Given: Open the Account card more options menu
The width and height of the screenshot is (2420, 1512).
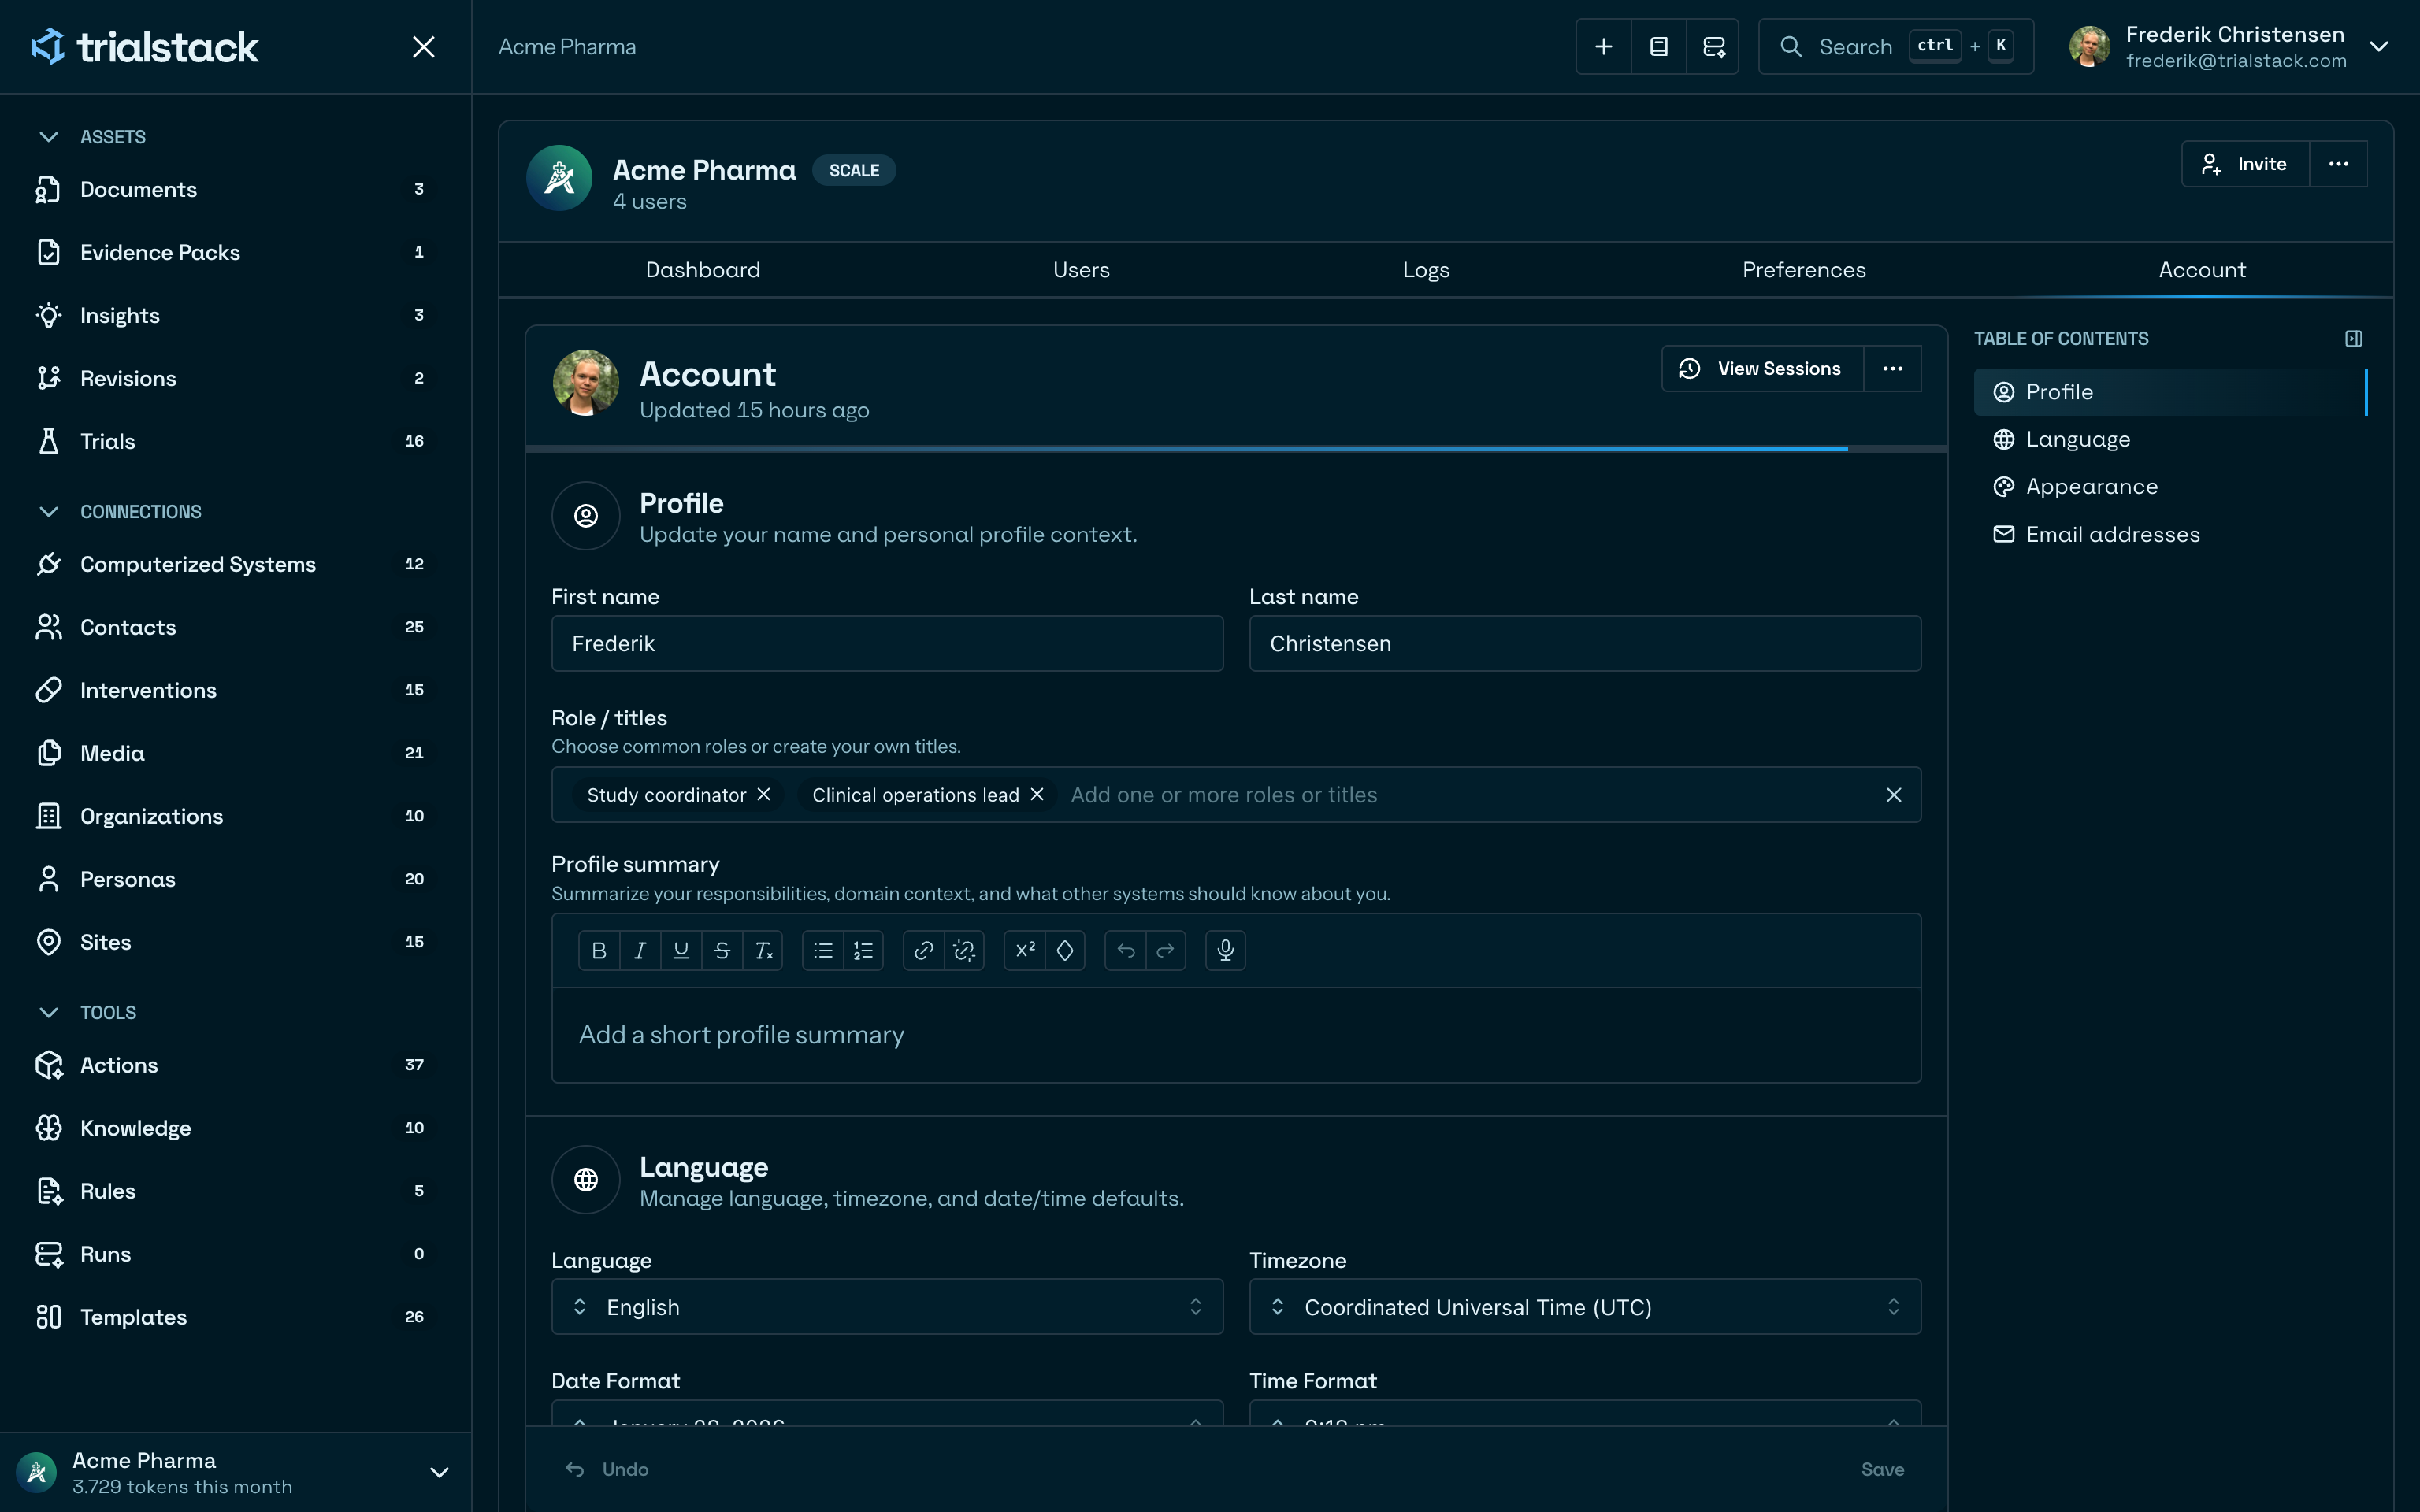Looking at the screenshot, I should coord(1893,369).
